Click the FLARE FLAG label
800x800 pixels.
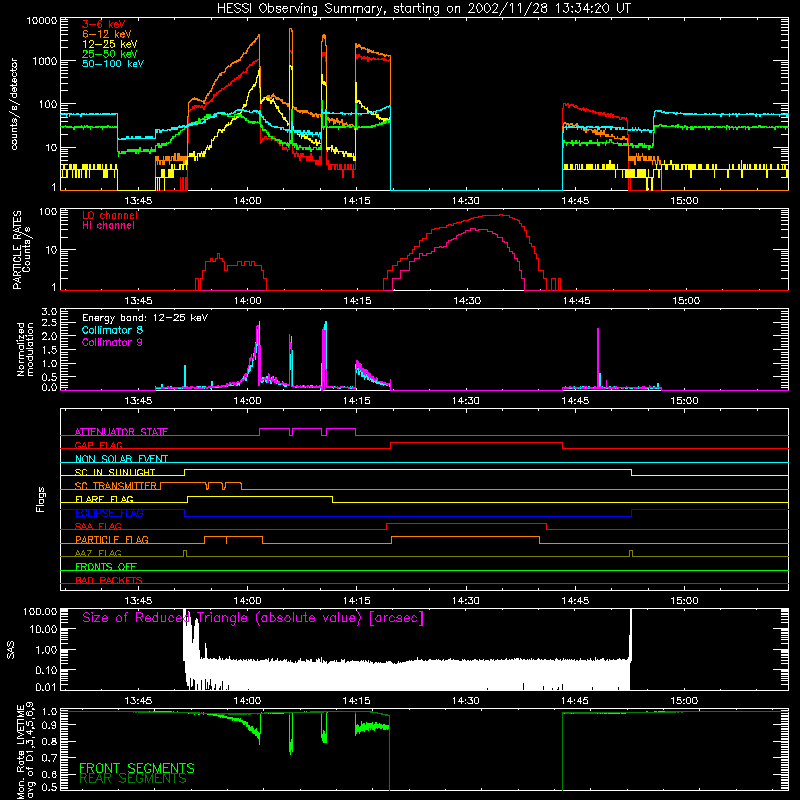[x=104, y=499]
